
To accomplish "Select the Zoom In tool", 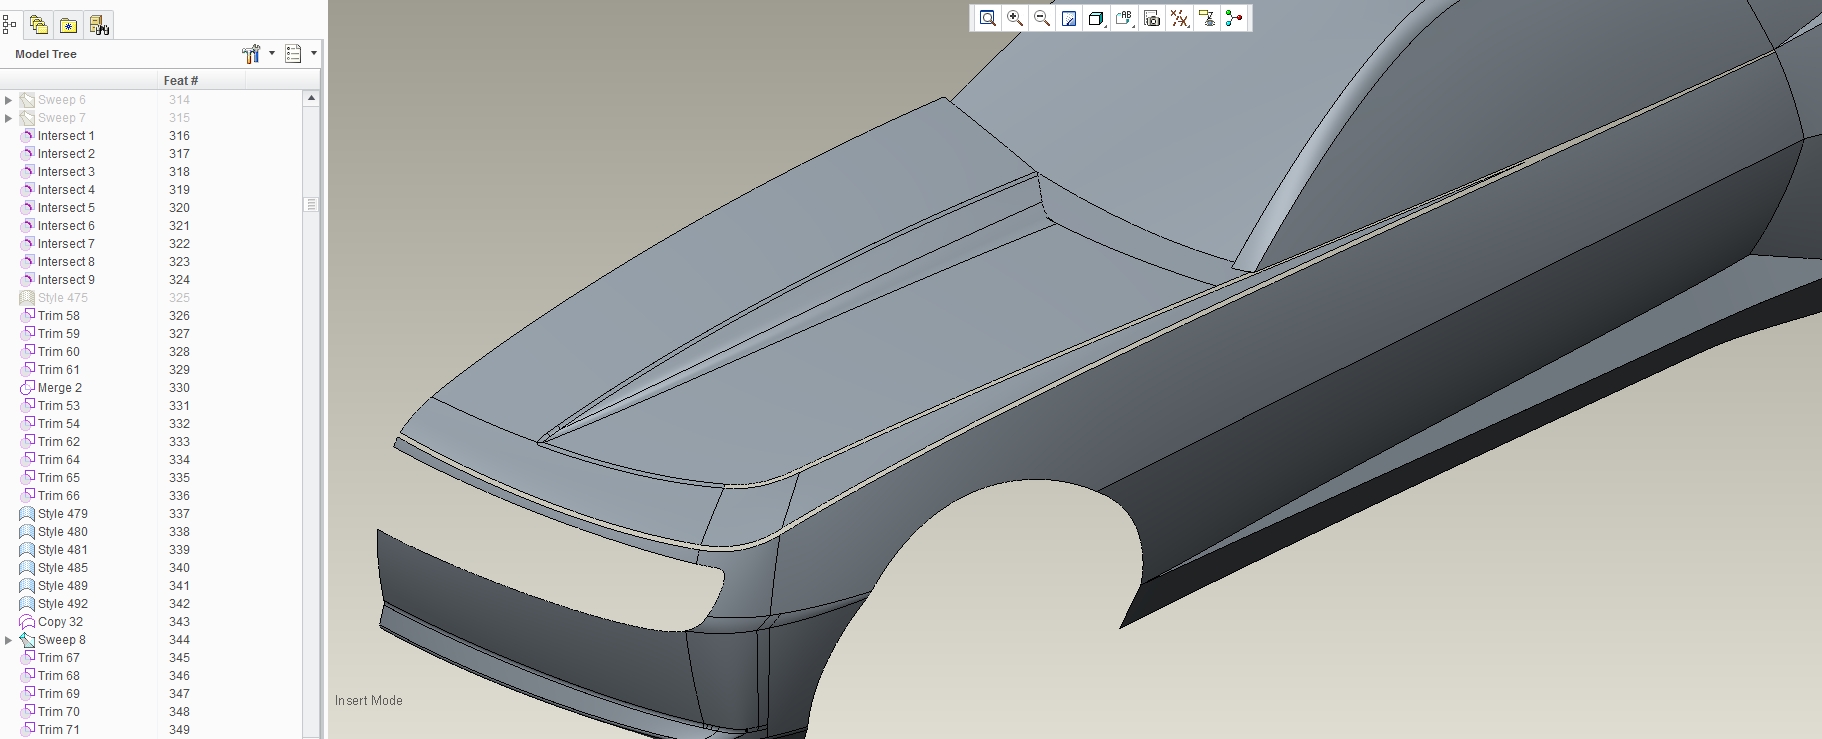I will pos(1015,18).
